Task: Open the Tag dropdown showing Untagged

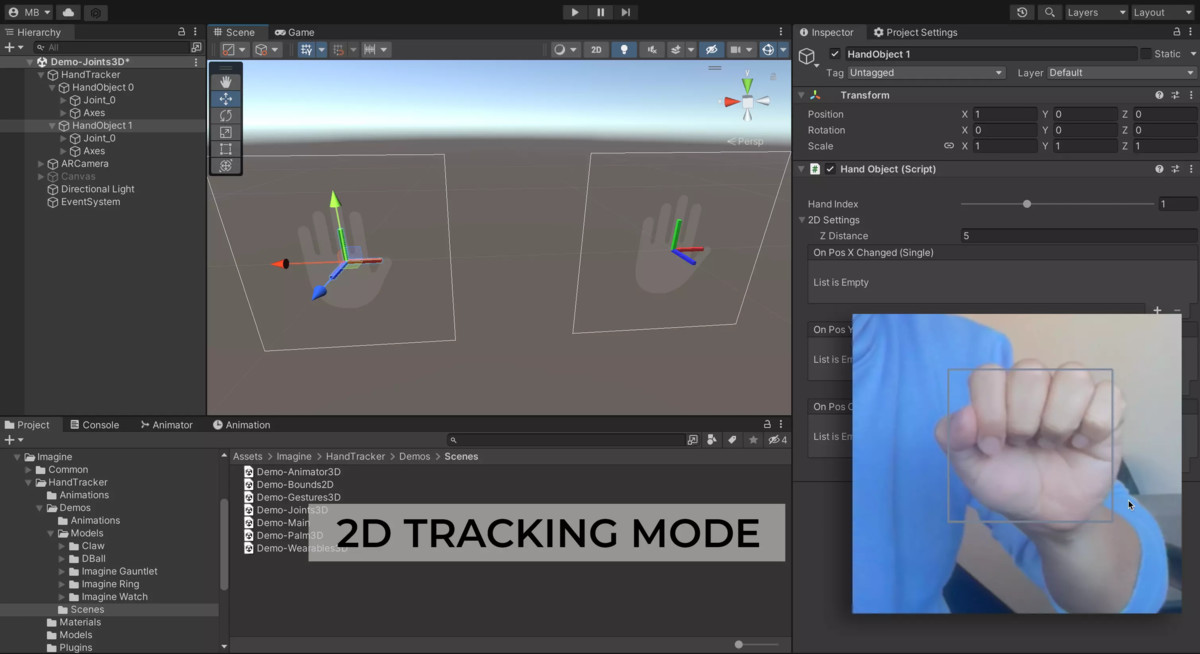Action: coord(926,73)
